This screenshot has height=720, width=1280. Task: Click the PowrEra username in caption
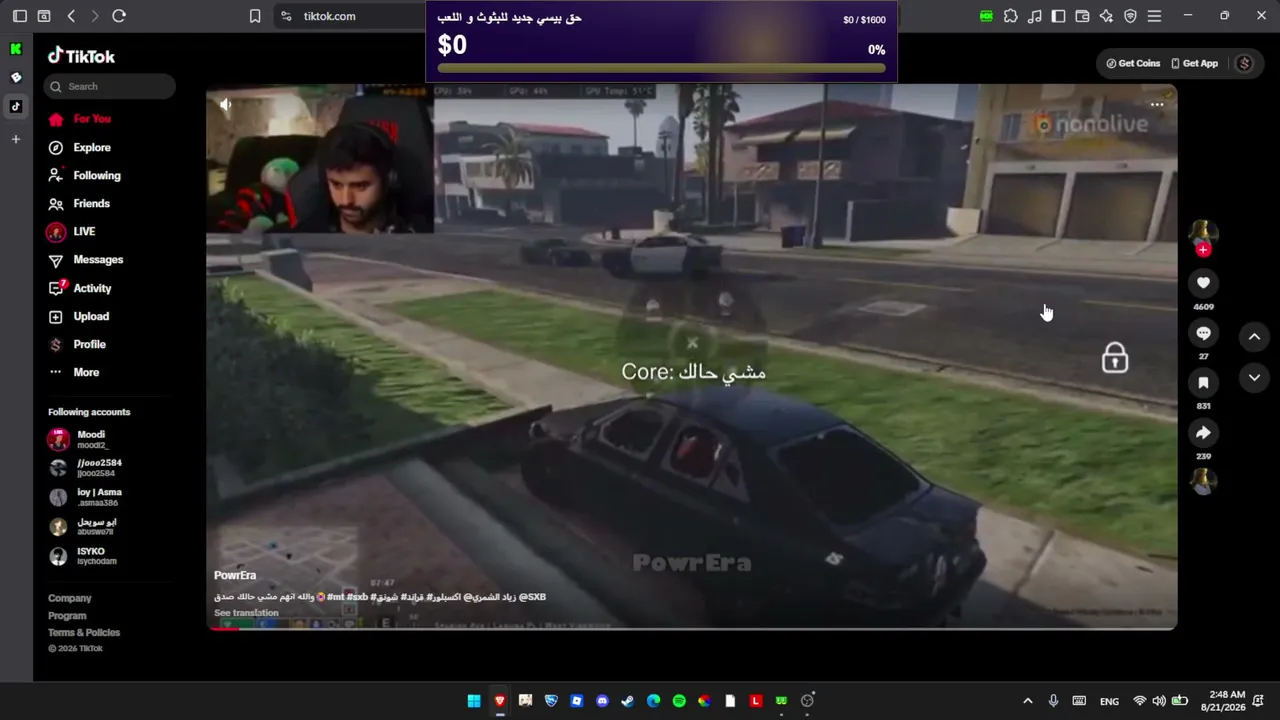point(235,575)
